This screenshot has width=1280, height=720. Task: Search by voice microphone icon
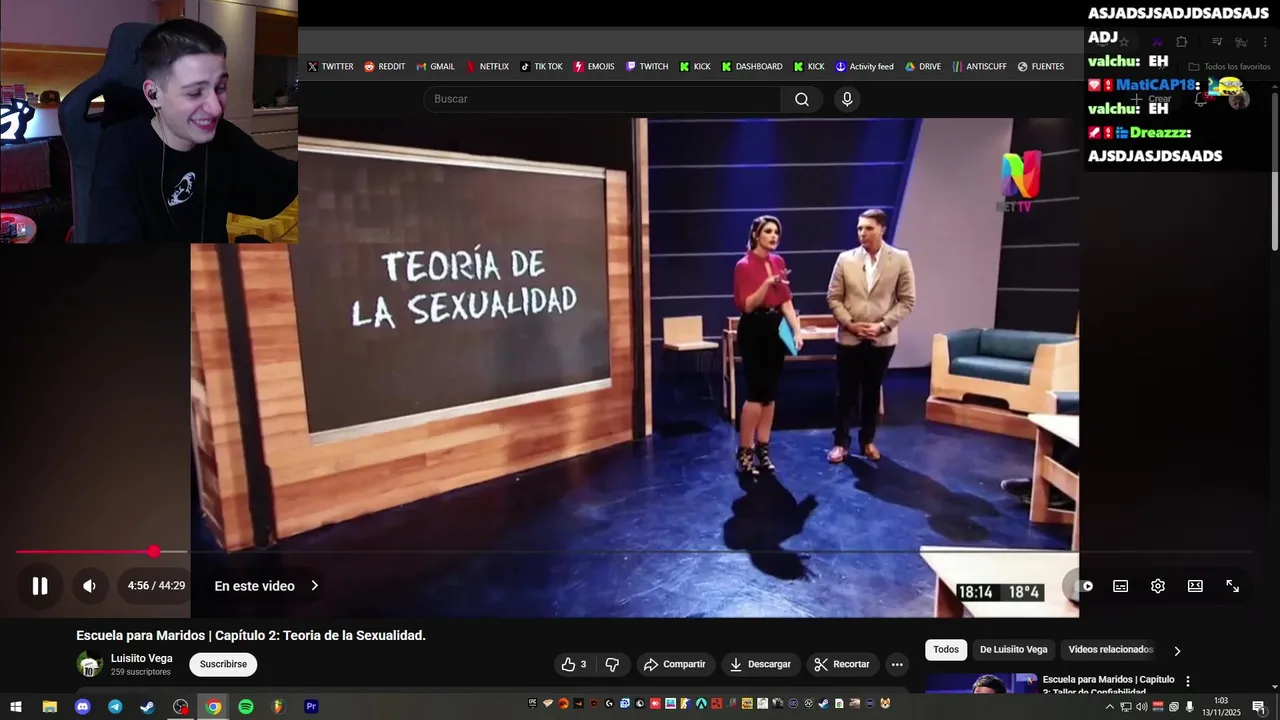click(847, 99)
